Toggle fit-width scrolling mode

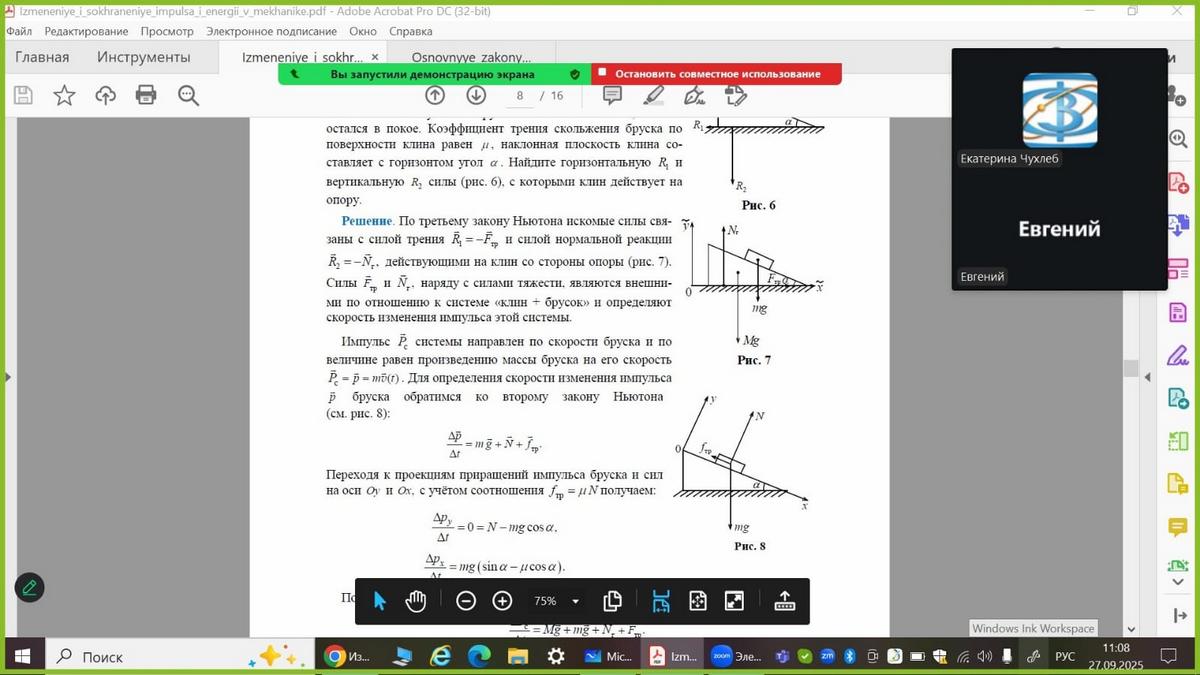(661, 601)
